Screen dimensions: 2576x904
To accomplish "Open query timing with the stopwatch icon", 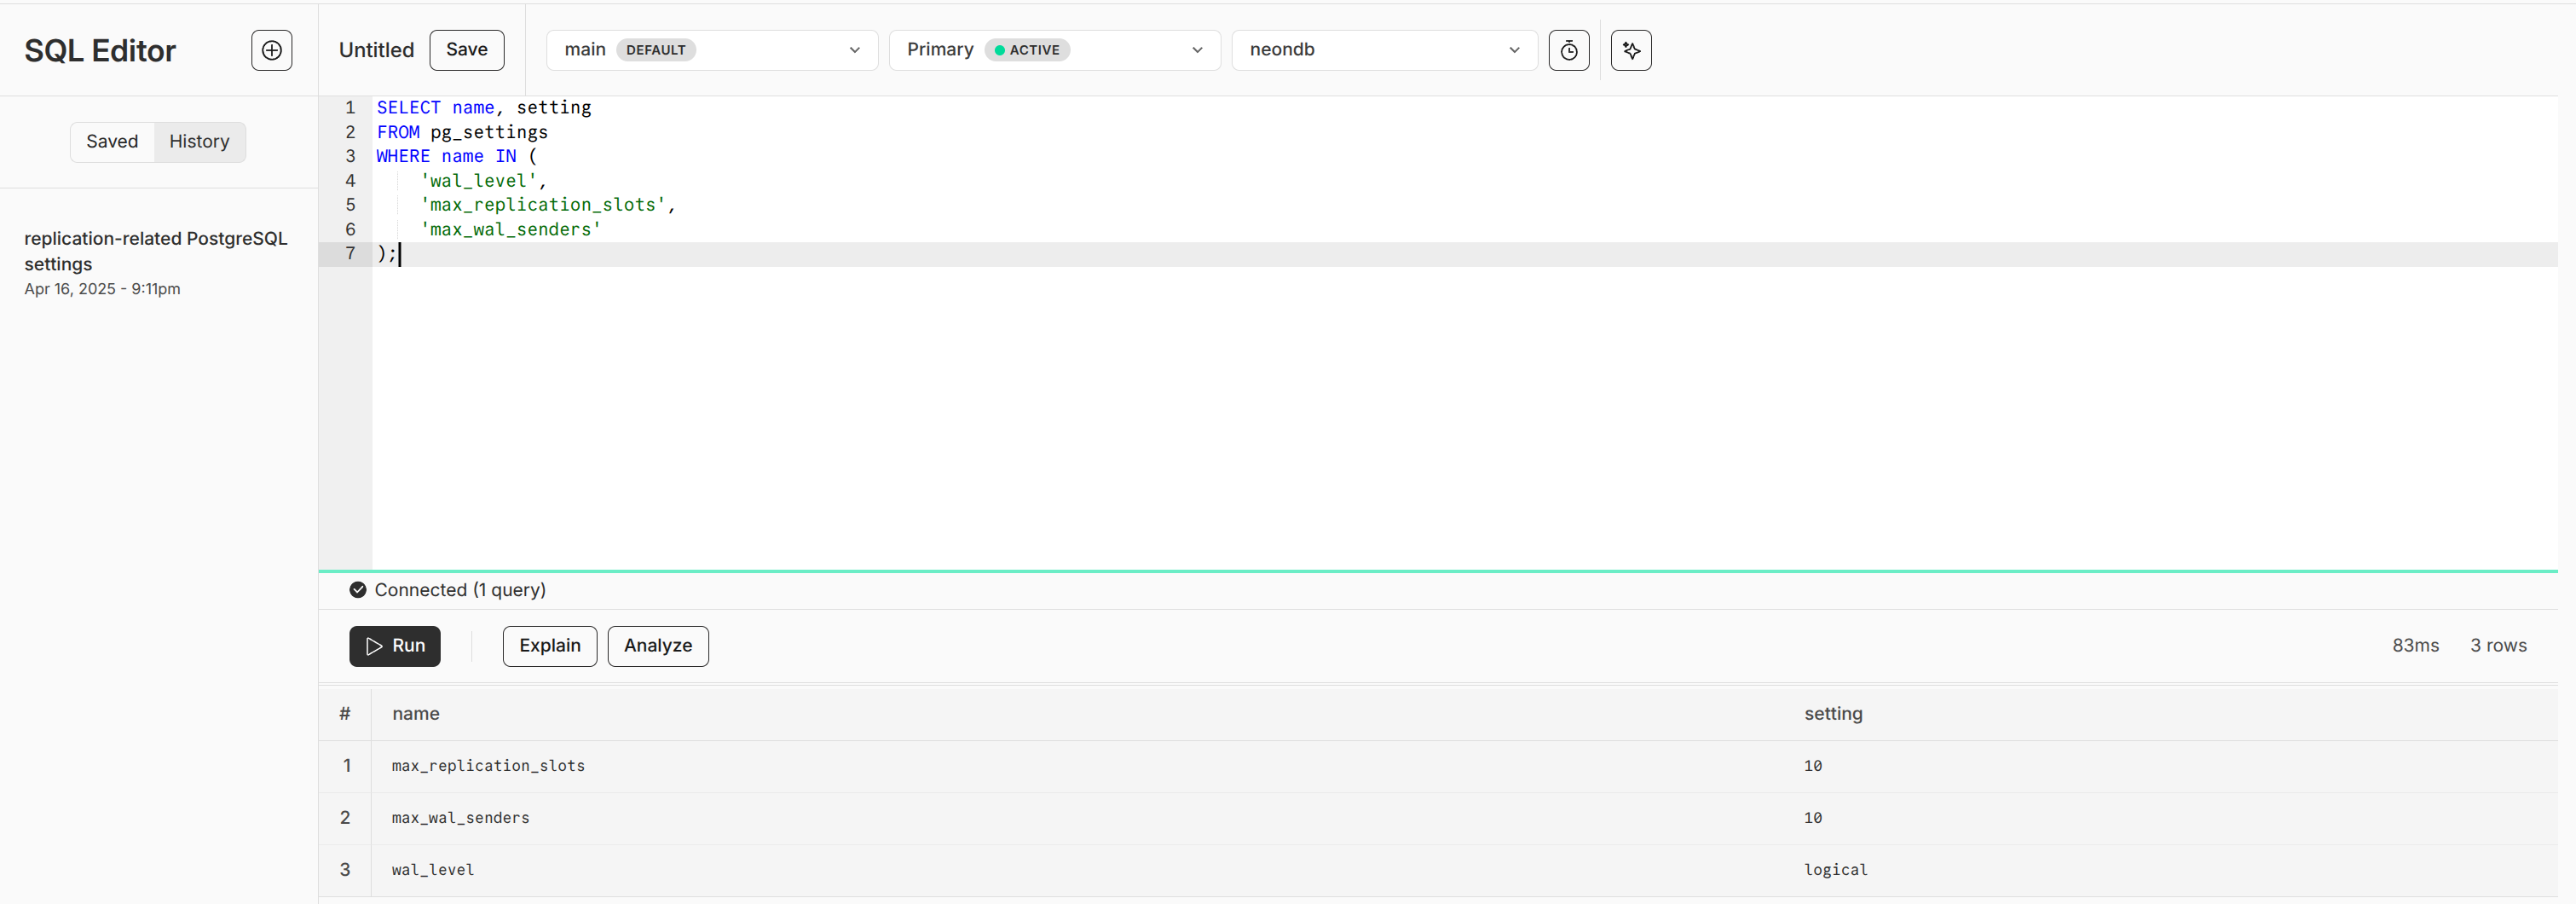I will [1568, 50].
